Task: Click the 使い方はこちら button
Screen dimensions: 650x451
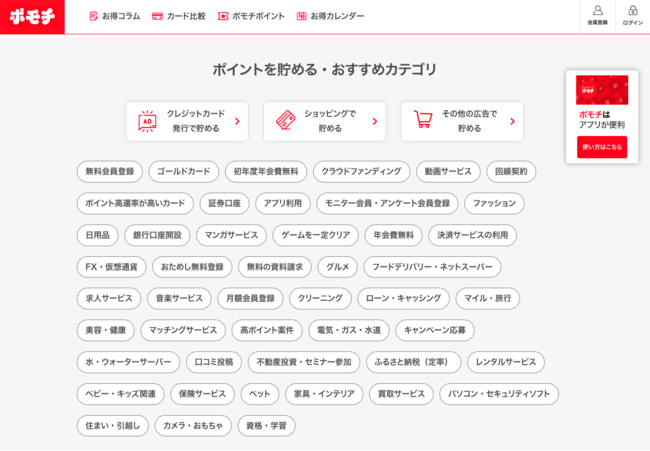Action: (x=602, y=147)
